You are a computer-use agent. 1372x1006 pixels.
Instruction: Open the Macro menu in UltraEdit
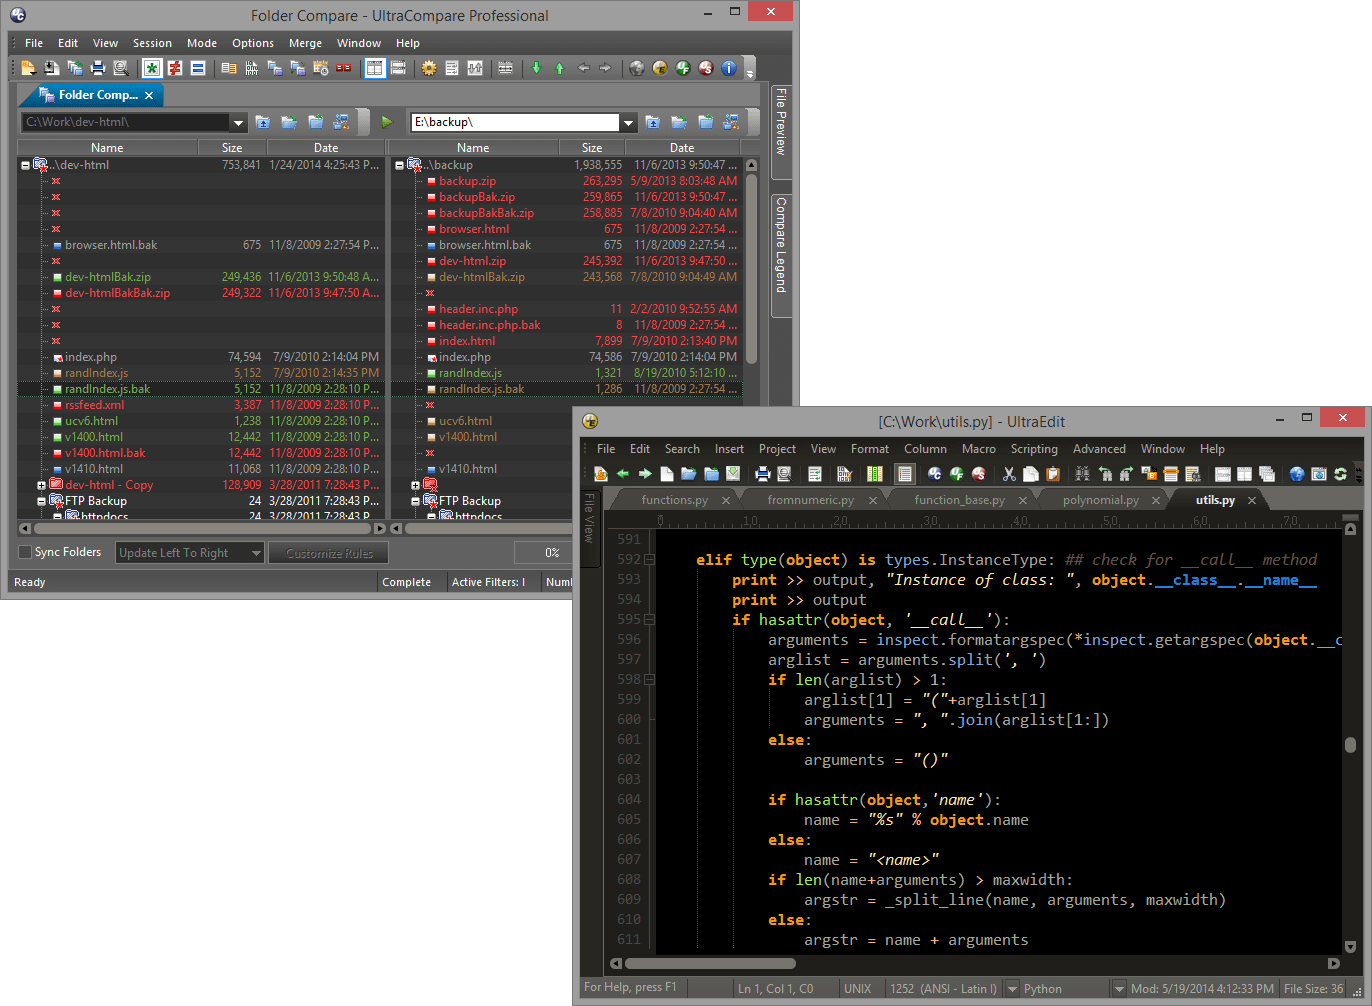point(978,449)
